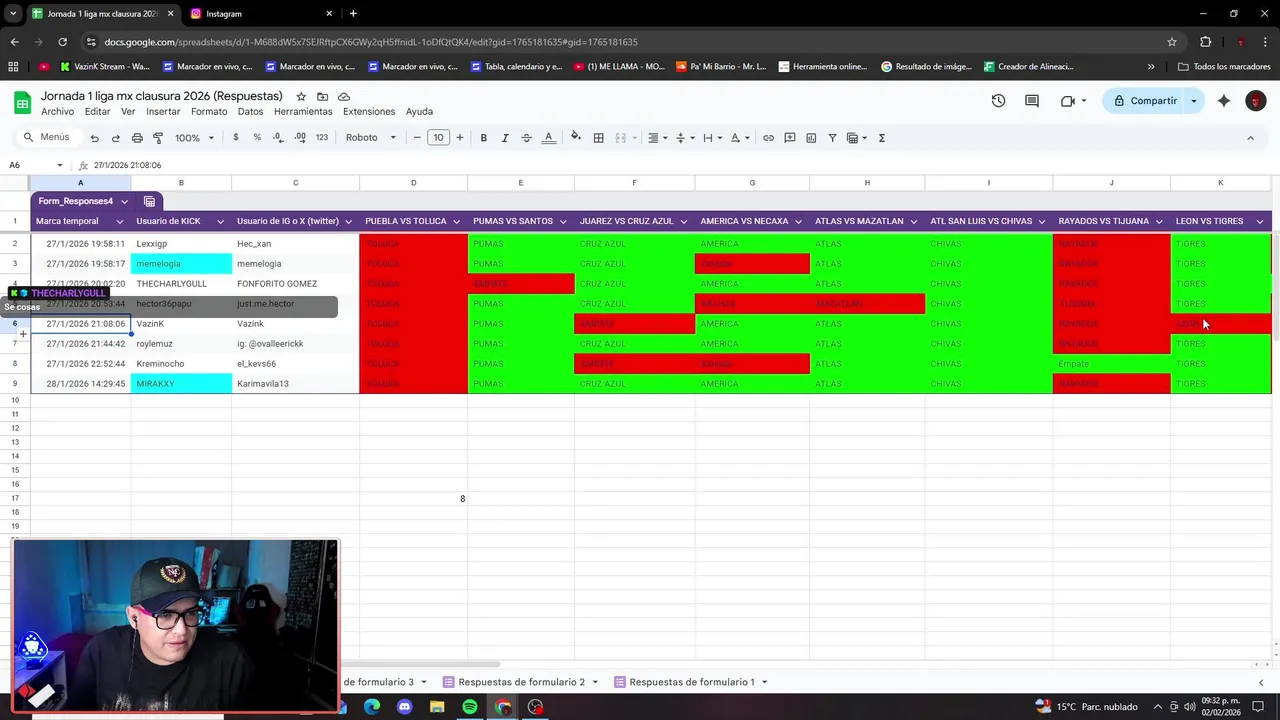Viewport: 1280px width, 720px height.
Task: Open the version history clock icon
Action: point(998,101)
